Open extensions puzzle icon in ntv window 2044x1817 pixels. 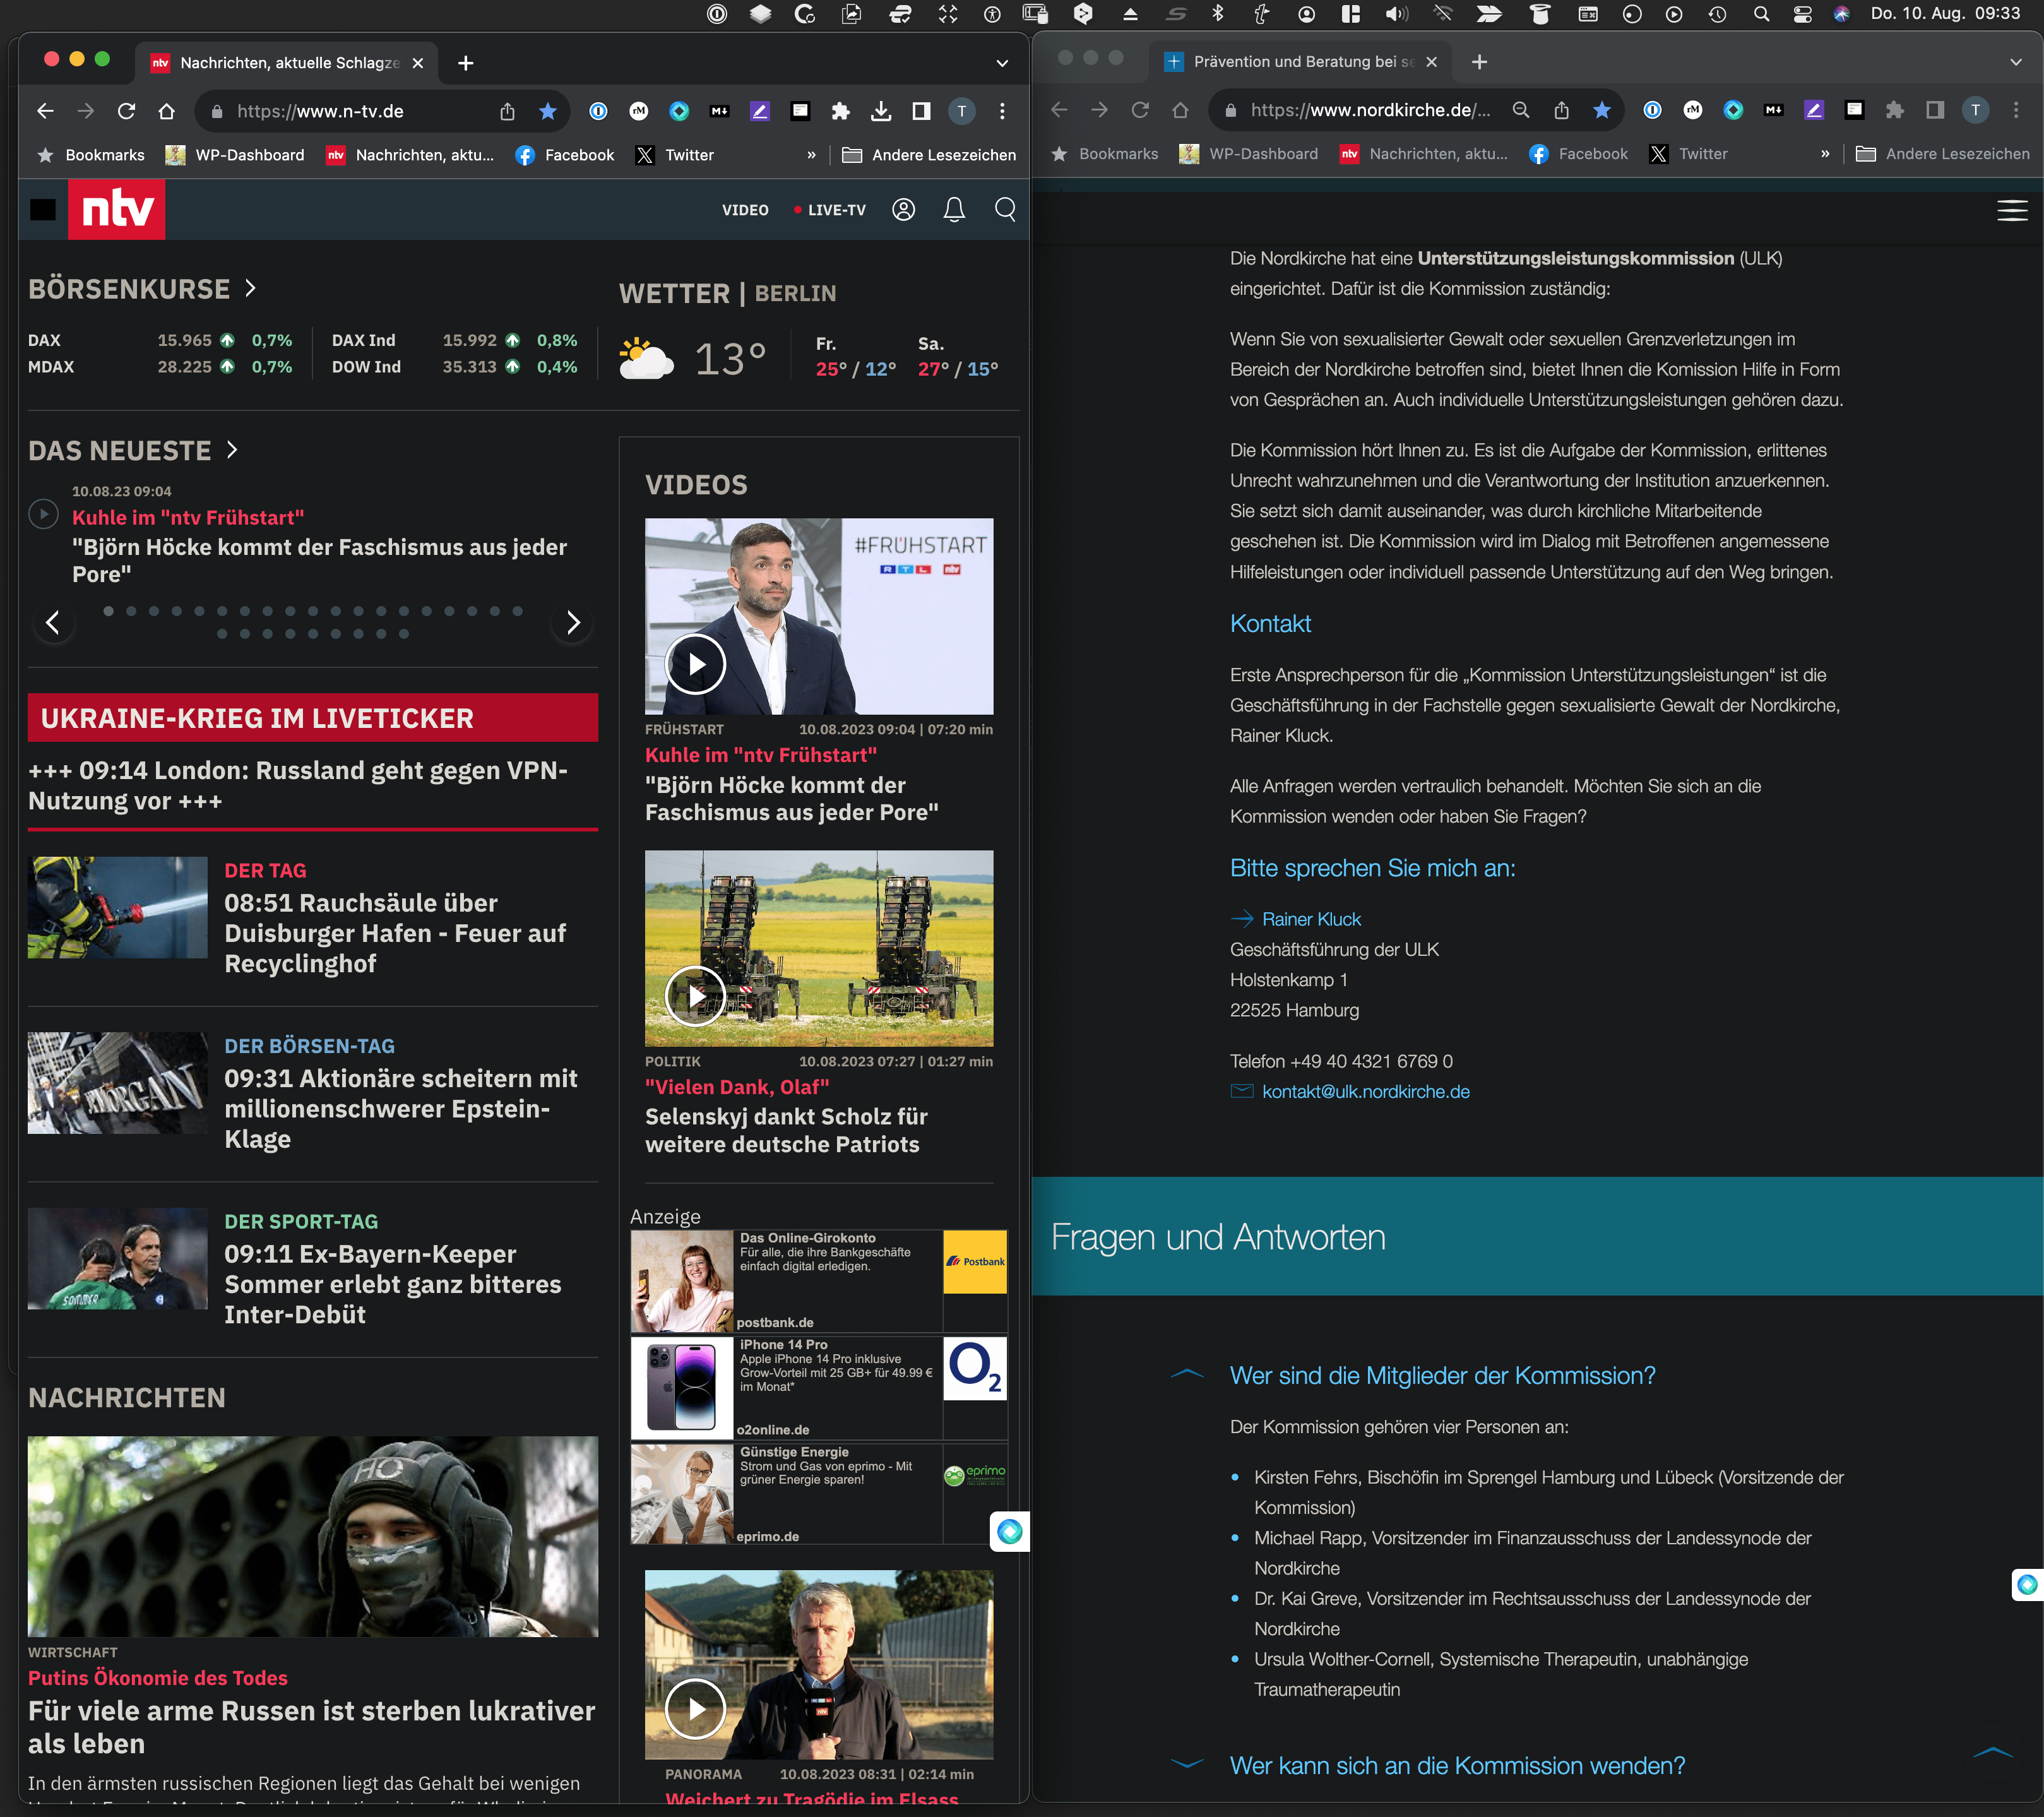[x=840, y=111]
